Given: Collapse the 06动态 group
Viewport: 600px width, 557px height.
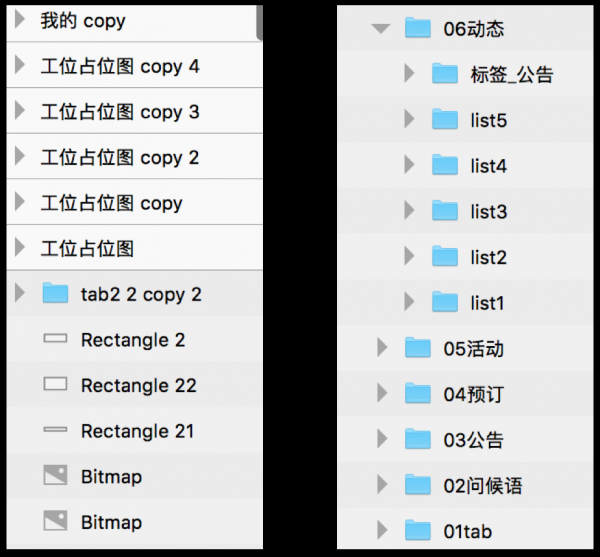Looking at the screenshot, I should (x=380, y=28).
